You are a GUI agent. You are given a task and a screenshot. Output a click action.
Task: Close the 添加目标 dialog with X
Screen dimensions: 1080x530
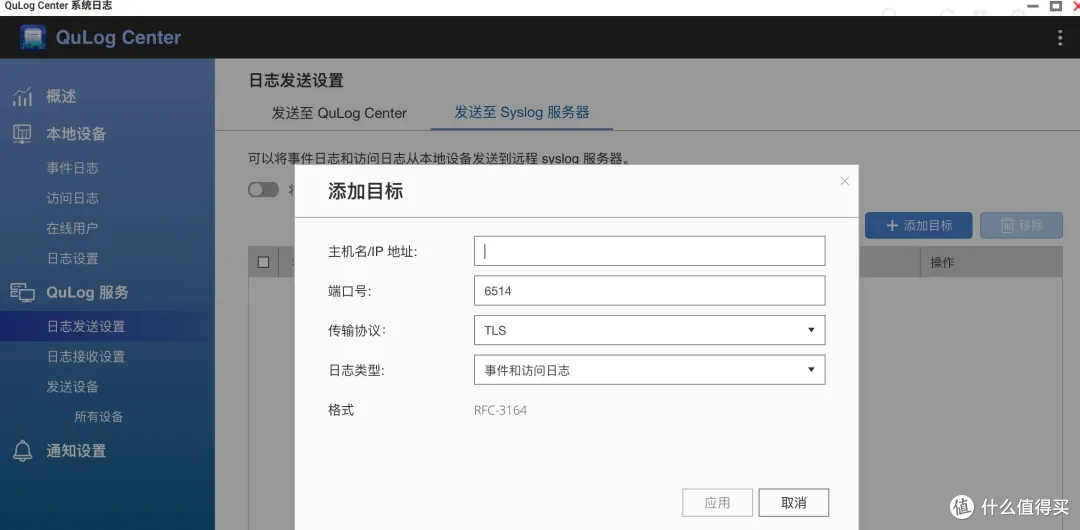[x=844, y=181]
